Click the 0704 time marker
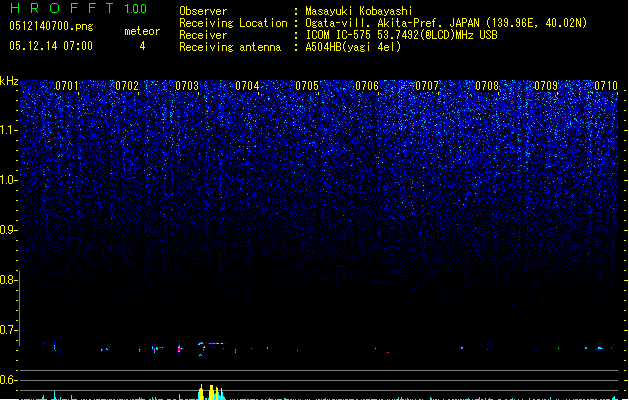The width and height of the screenshot is (629, 400). (x=247, y=86)
